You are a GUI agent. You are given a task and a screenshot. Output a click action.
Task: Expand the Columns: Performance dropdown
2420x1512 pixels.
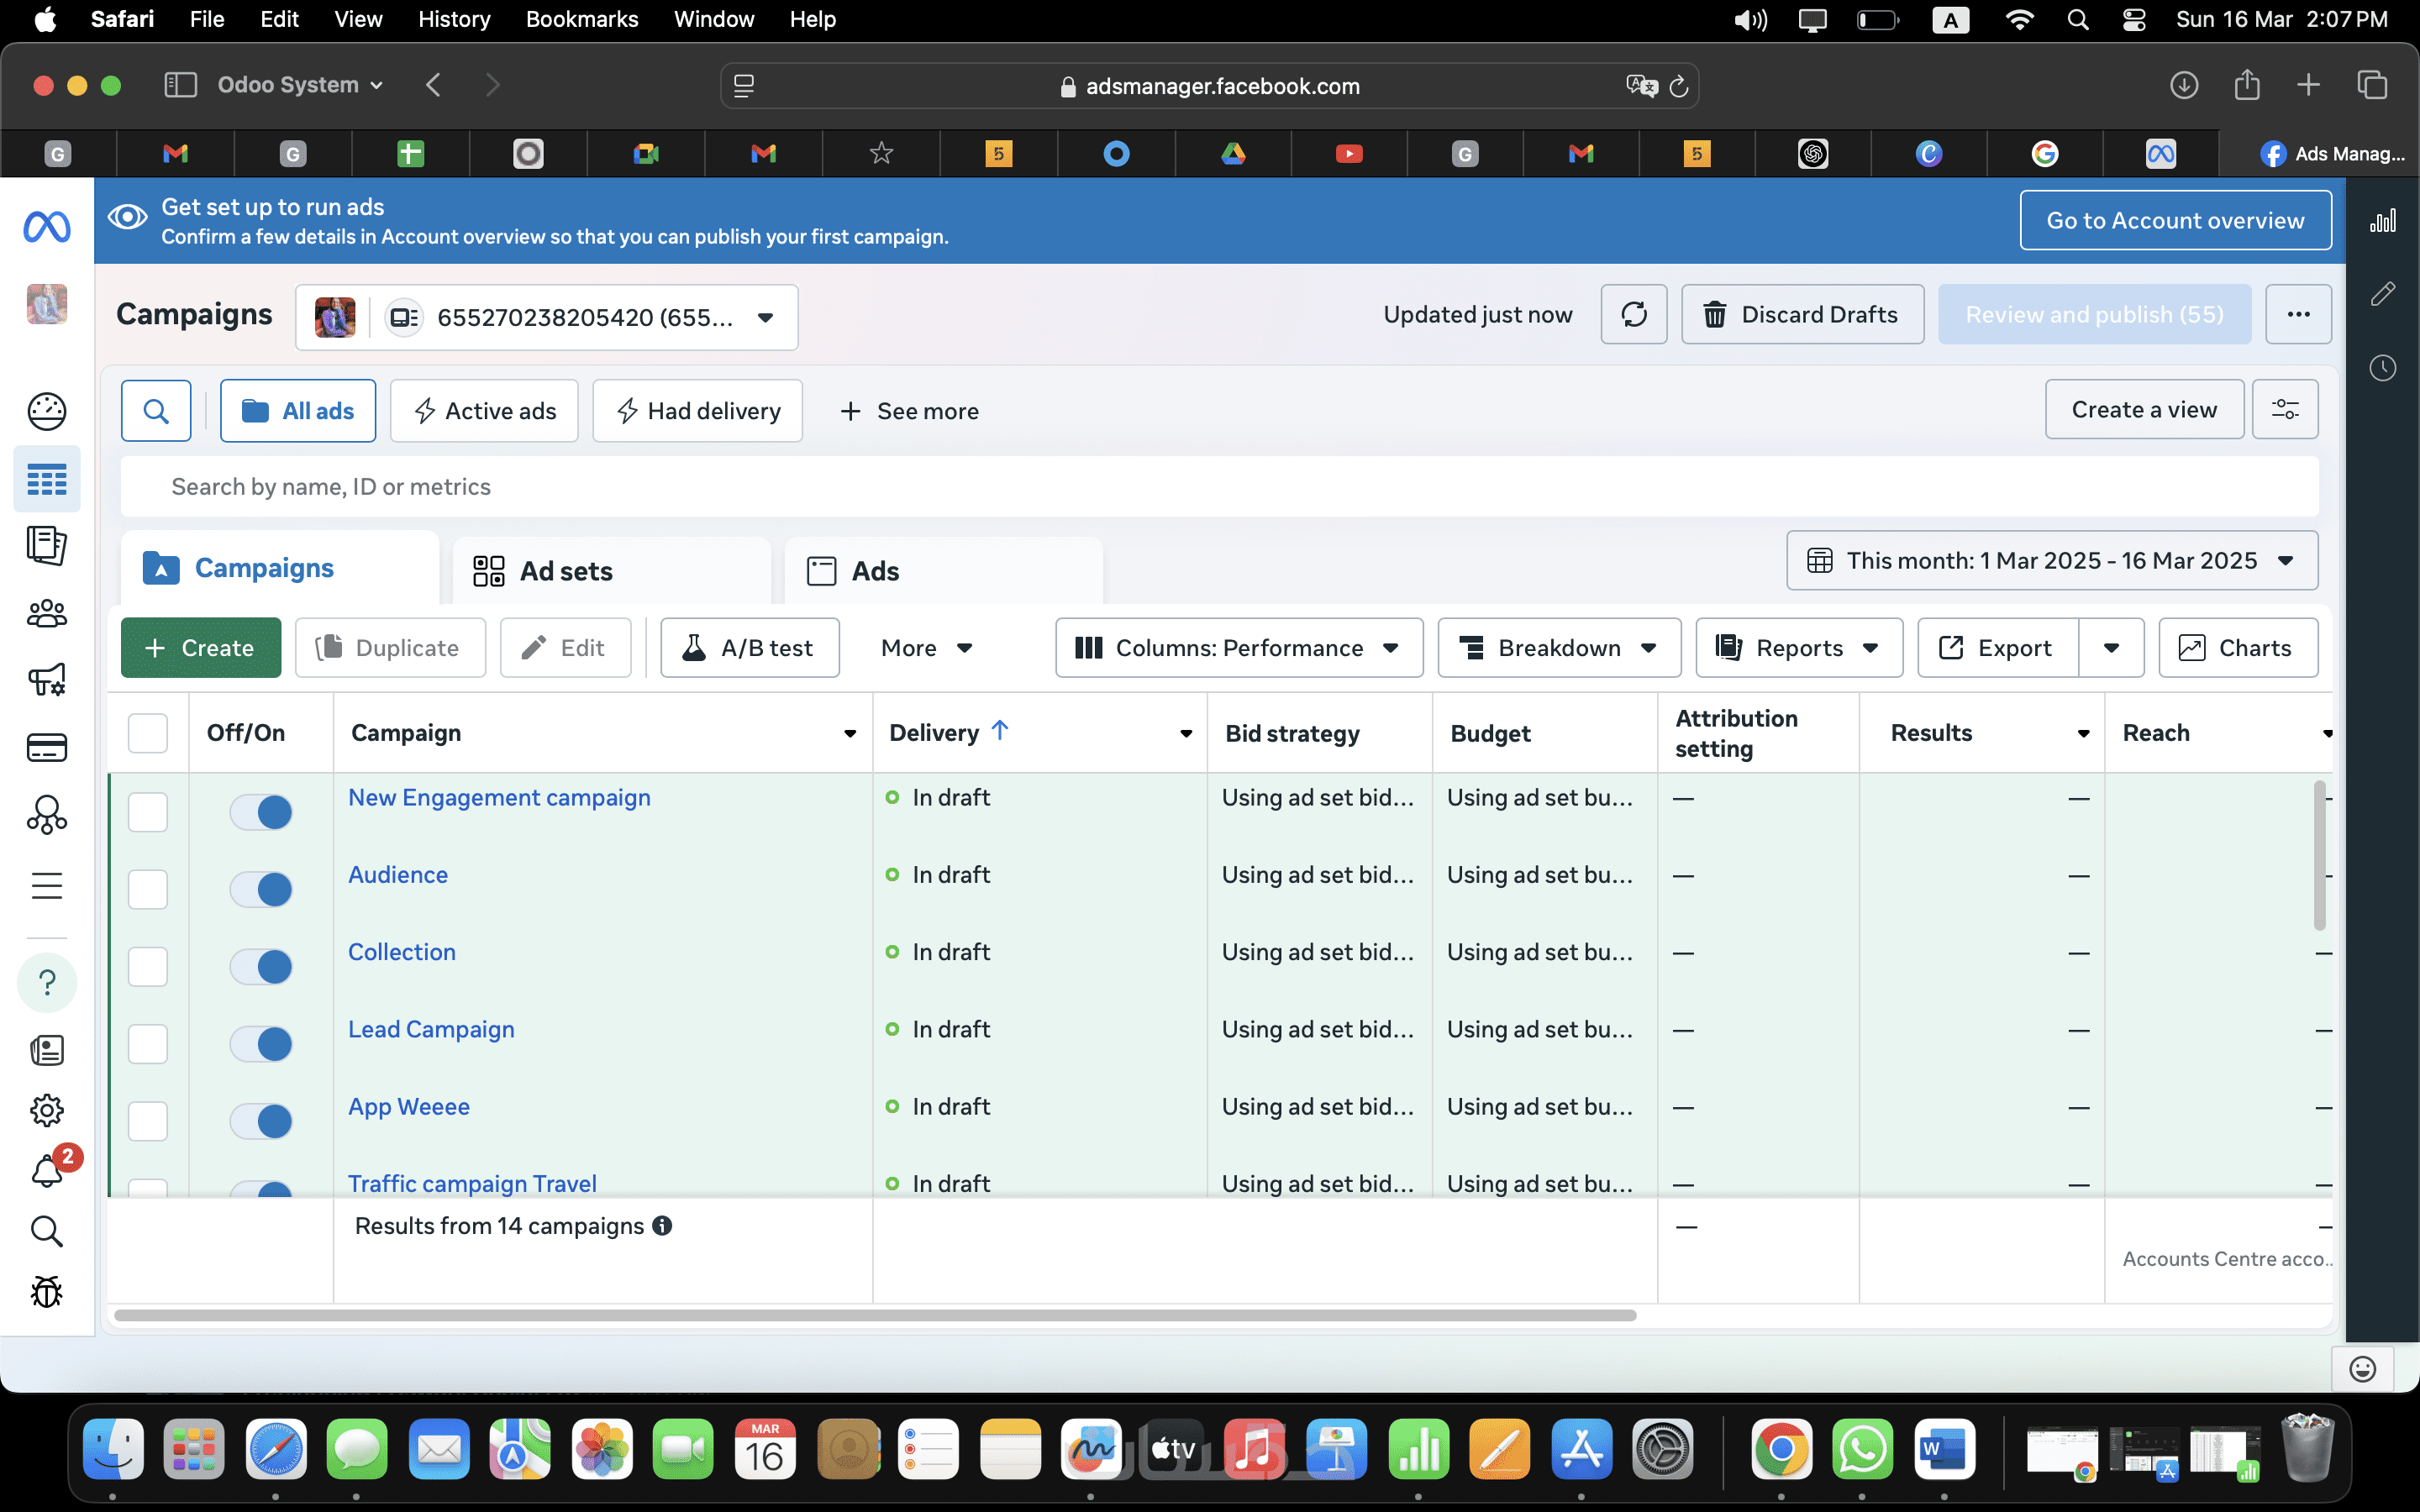1238,648
